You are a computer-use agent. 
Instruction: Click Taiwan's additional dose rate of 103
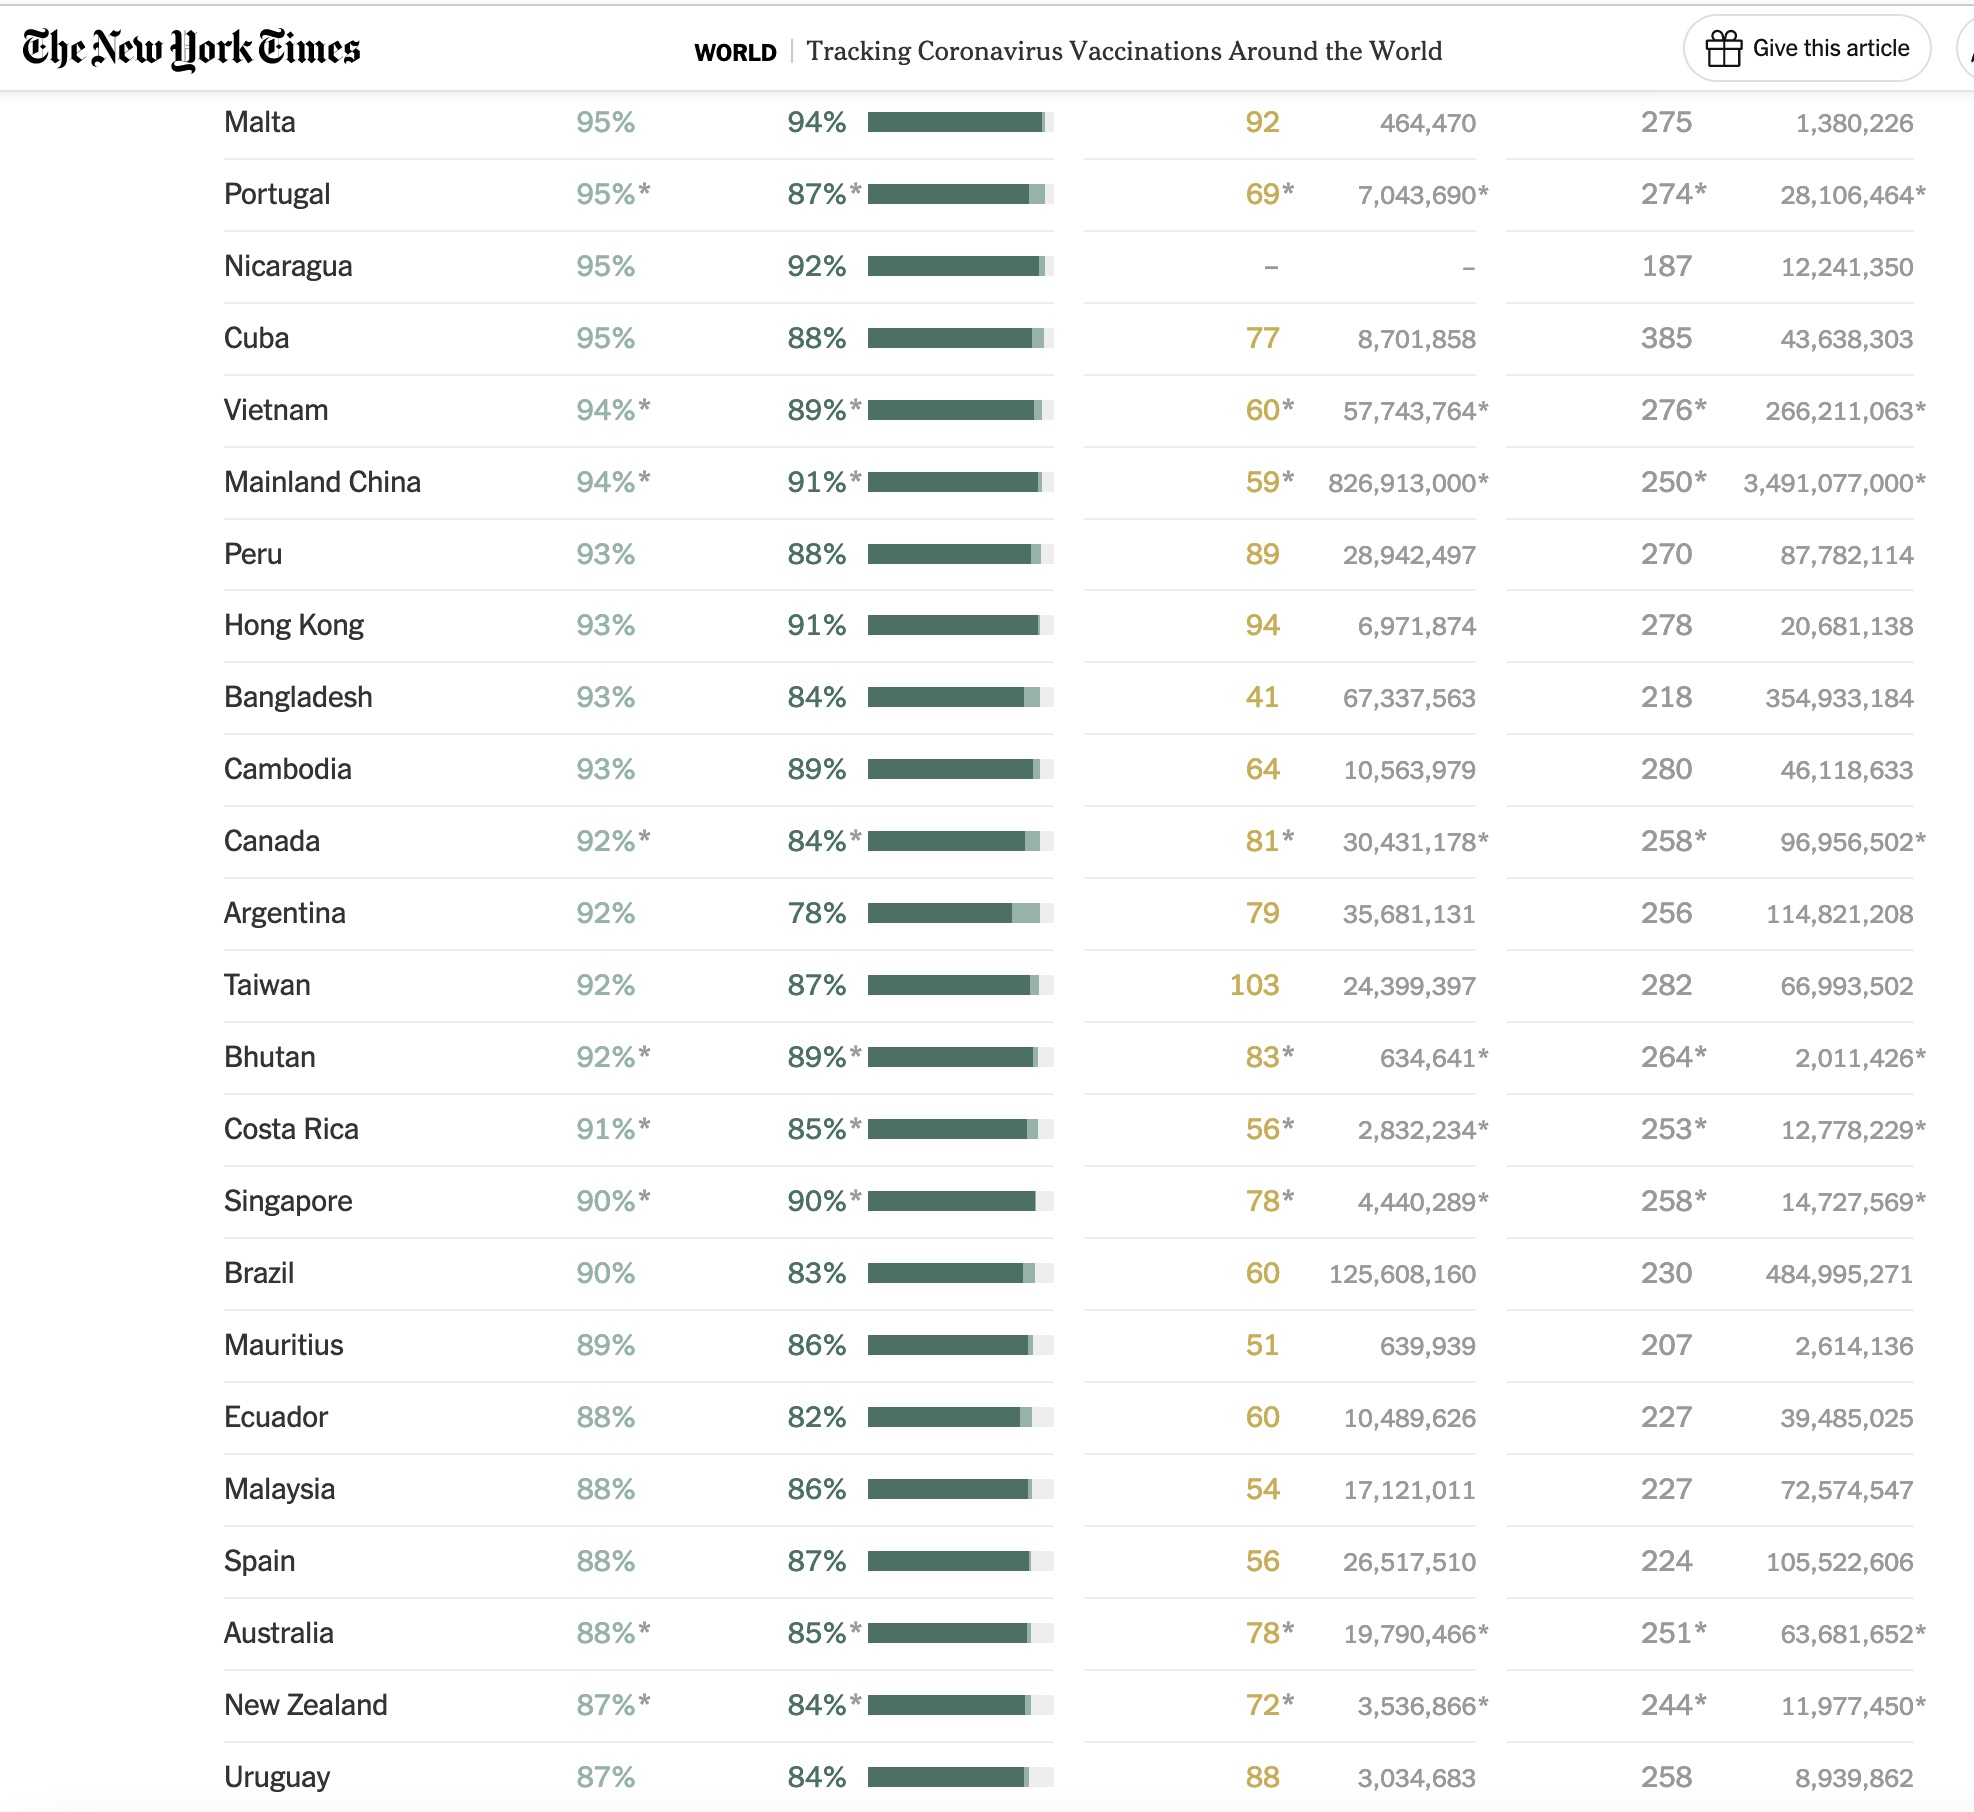pyautogui.click(x=1254, y=985)
